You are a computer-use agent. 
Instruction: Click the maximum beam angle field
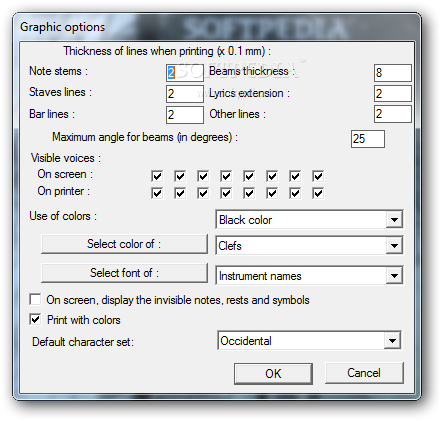tap(368, 139)
